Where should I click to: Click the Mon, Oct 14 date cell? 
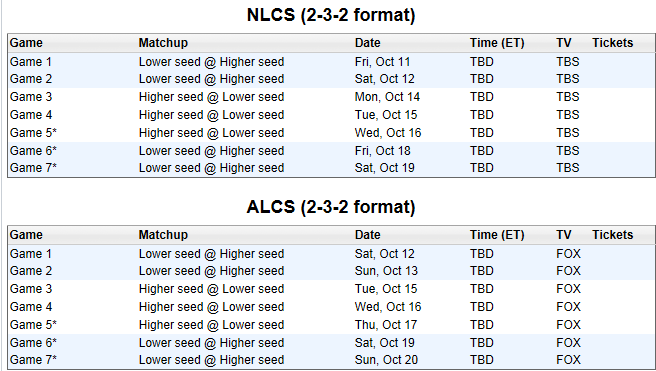[x=387, y=97]
